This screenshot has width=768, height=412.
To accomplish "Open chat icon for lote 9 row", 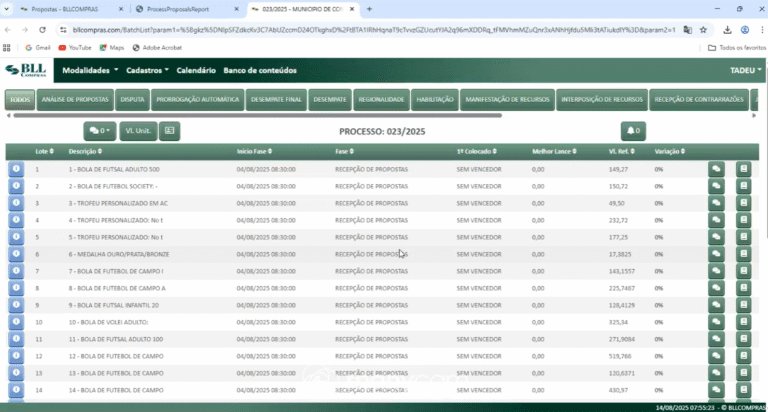I will tap(716, 305).
